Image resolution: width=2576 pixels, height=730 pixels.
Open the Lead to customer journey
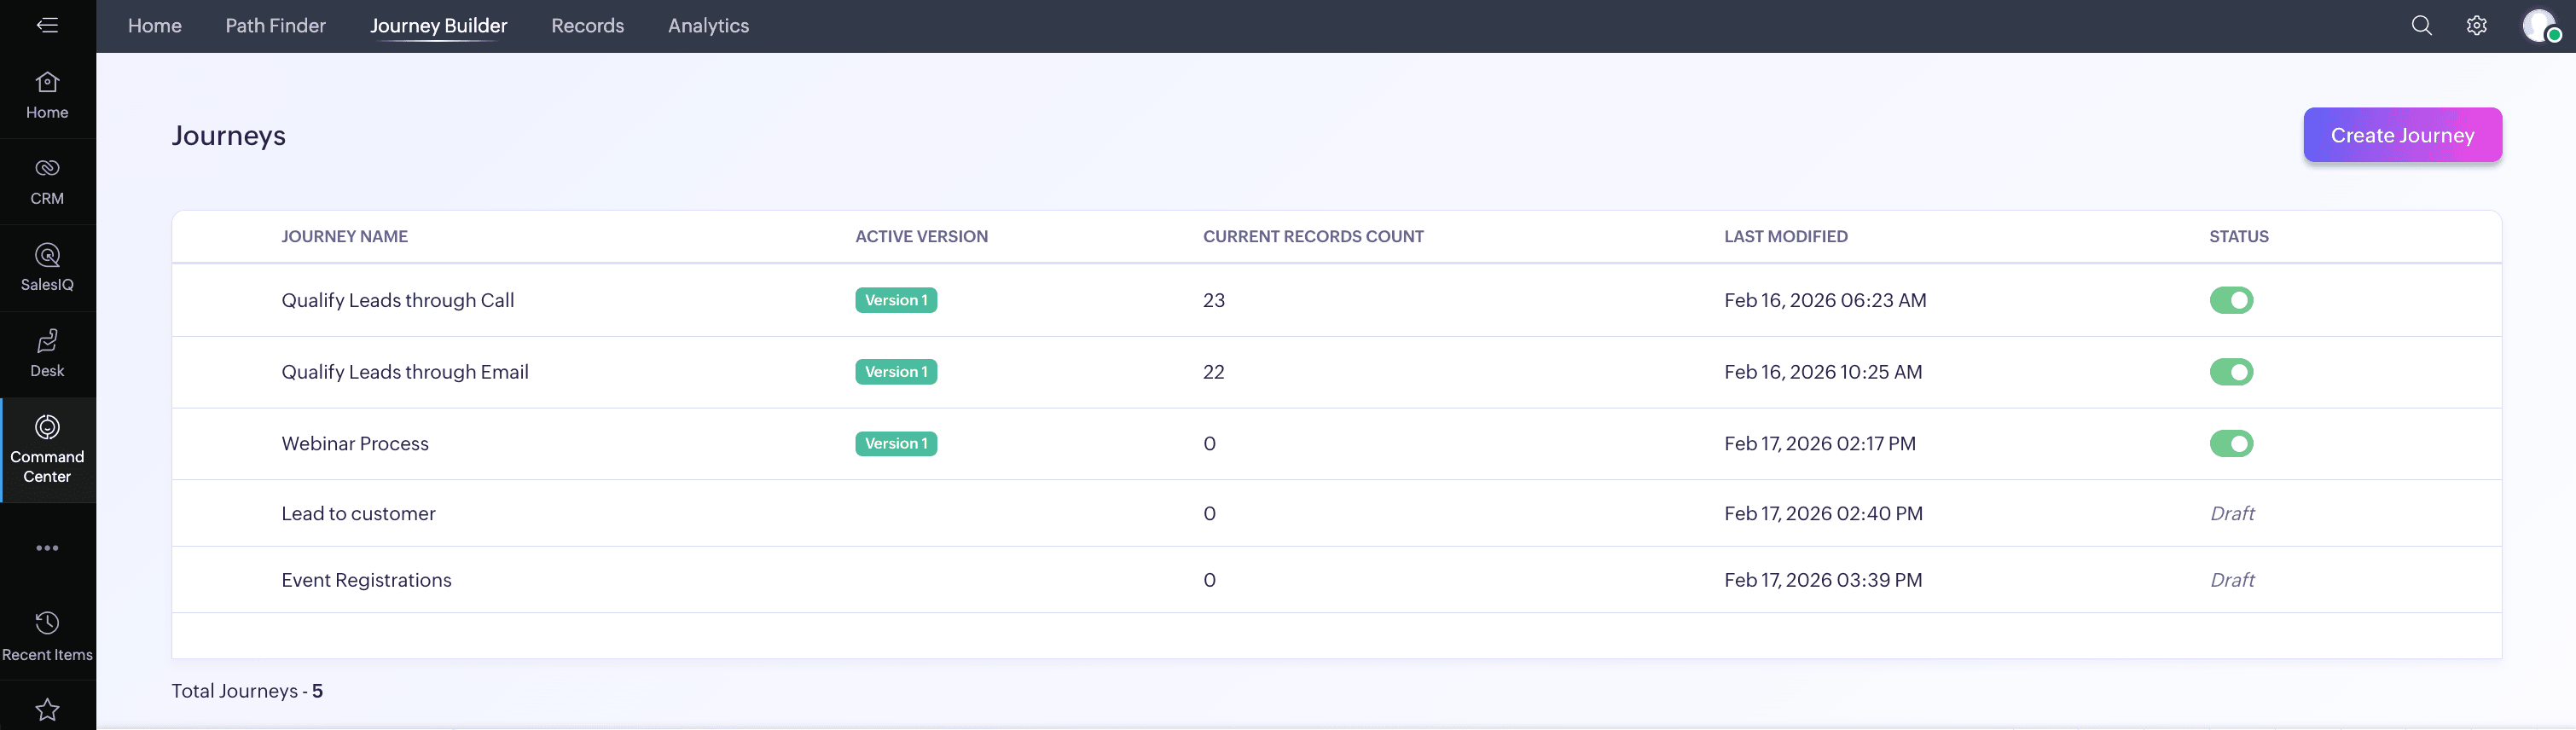(x=358, y=513)
